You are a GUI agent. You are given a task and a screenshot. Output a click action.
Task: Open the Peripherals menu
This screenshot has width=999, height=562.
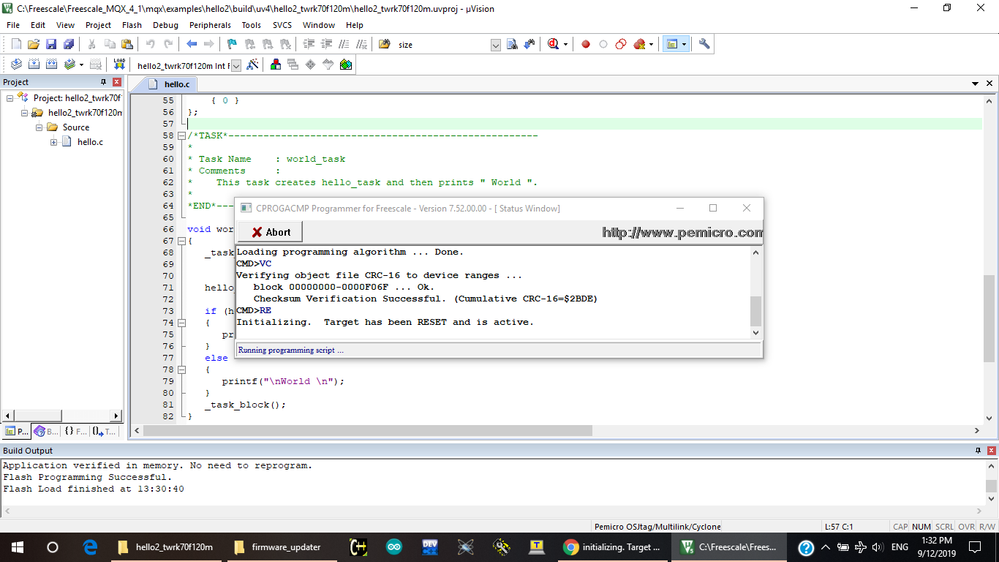pyautogui.click(x=210, y=25)
